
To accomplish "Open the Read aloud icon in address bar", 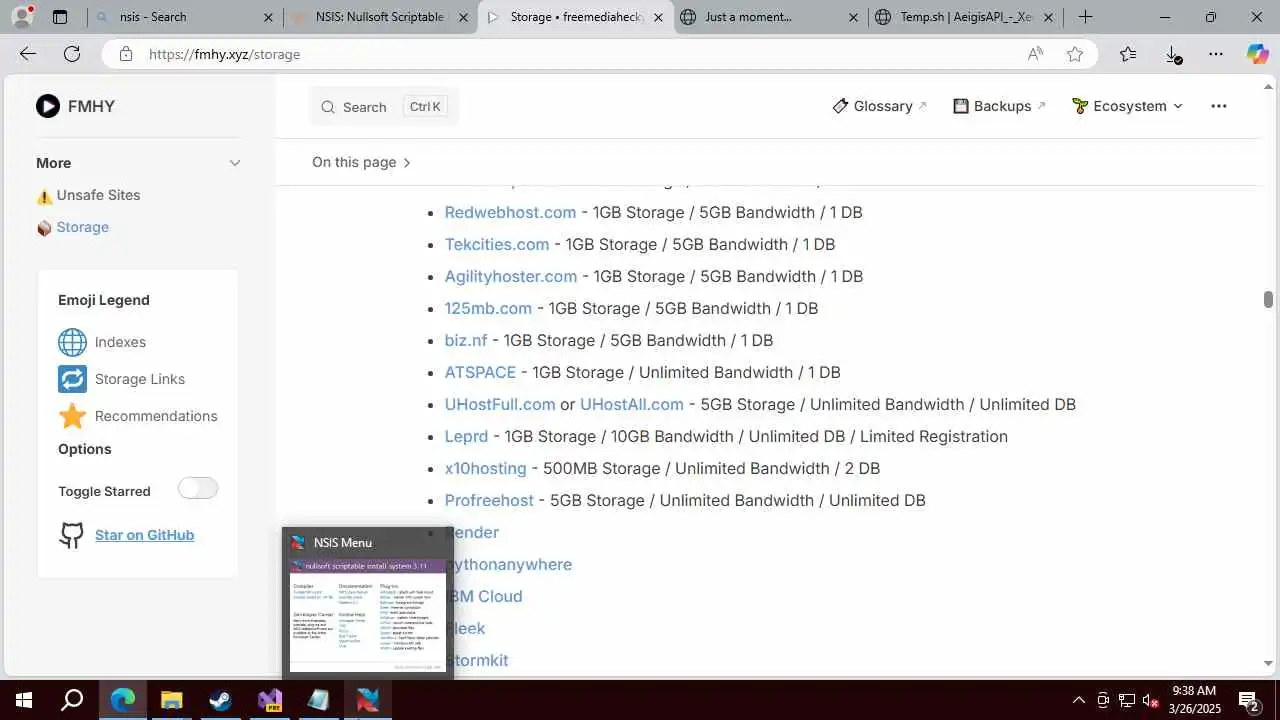I will coord(1036,54).
